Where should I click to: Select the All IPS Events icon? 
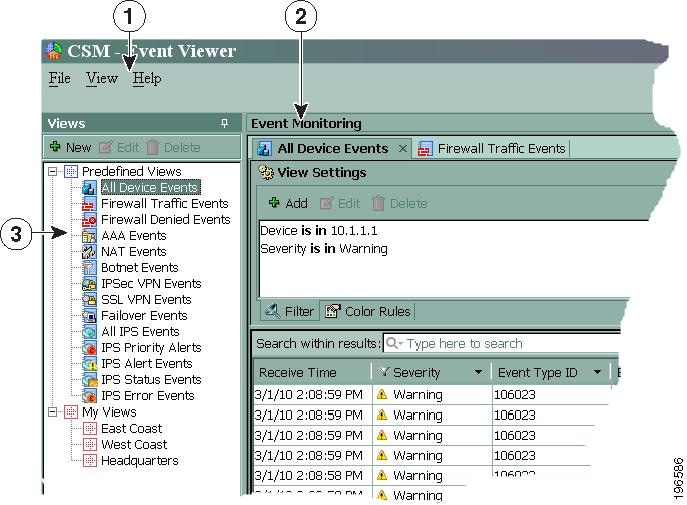[x=89, y=332]
